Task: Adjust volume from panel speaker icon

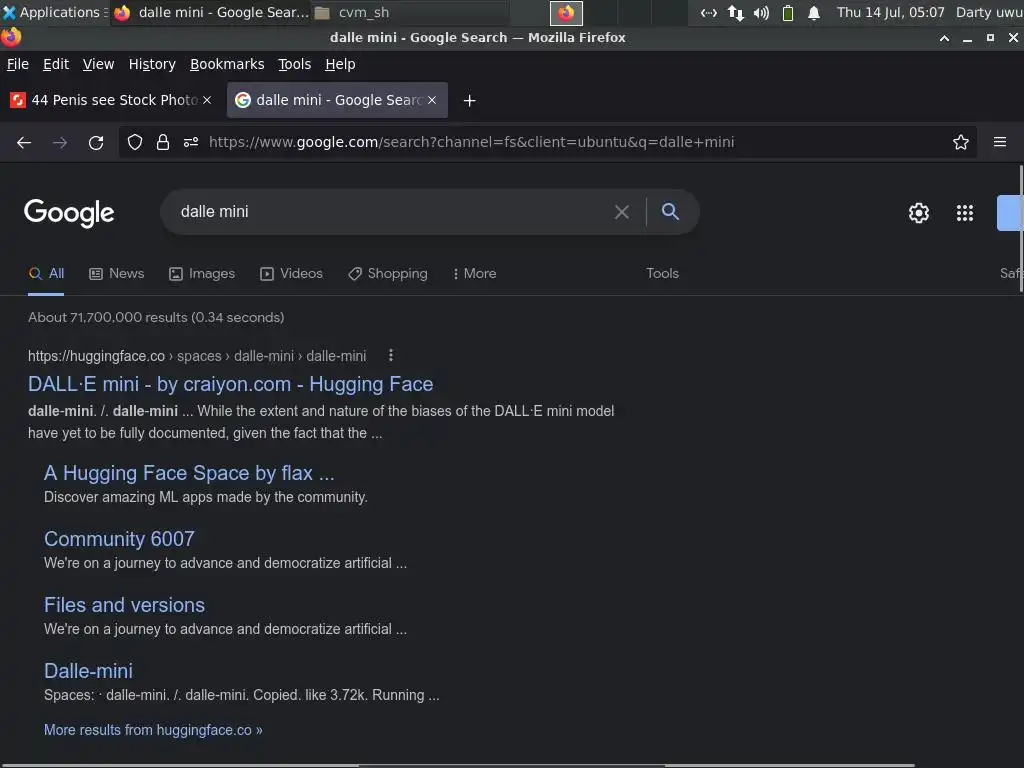Action: [x=761, y=13]
